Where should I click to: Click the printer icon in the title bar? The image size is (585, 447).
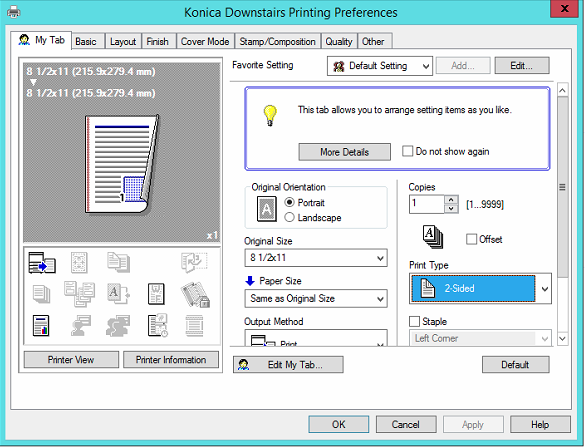point(14,12)
